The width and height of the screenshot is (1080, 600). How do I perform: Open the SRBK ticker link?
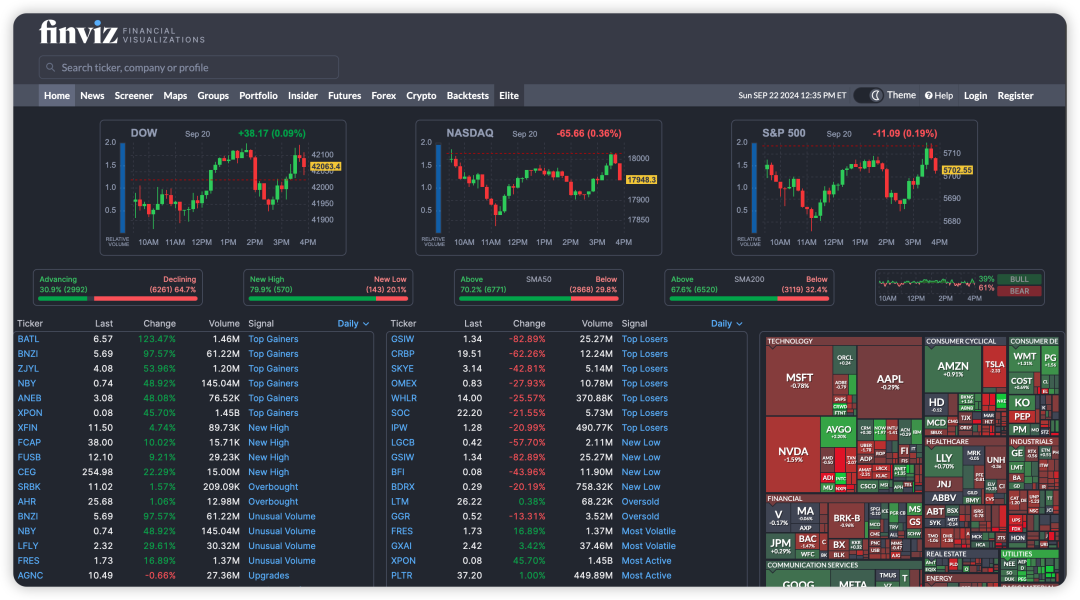pyautogui.click(x=29, y=486)
